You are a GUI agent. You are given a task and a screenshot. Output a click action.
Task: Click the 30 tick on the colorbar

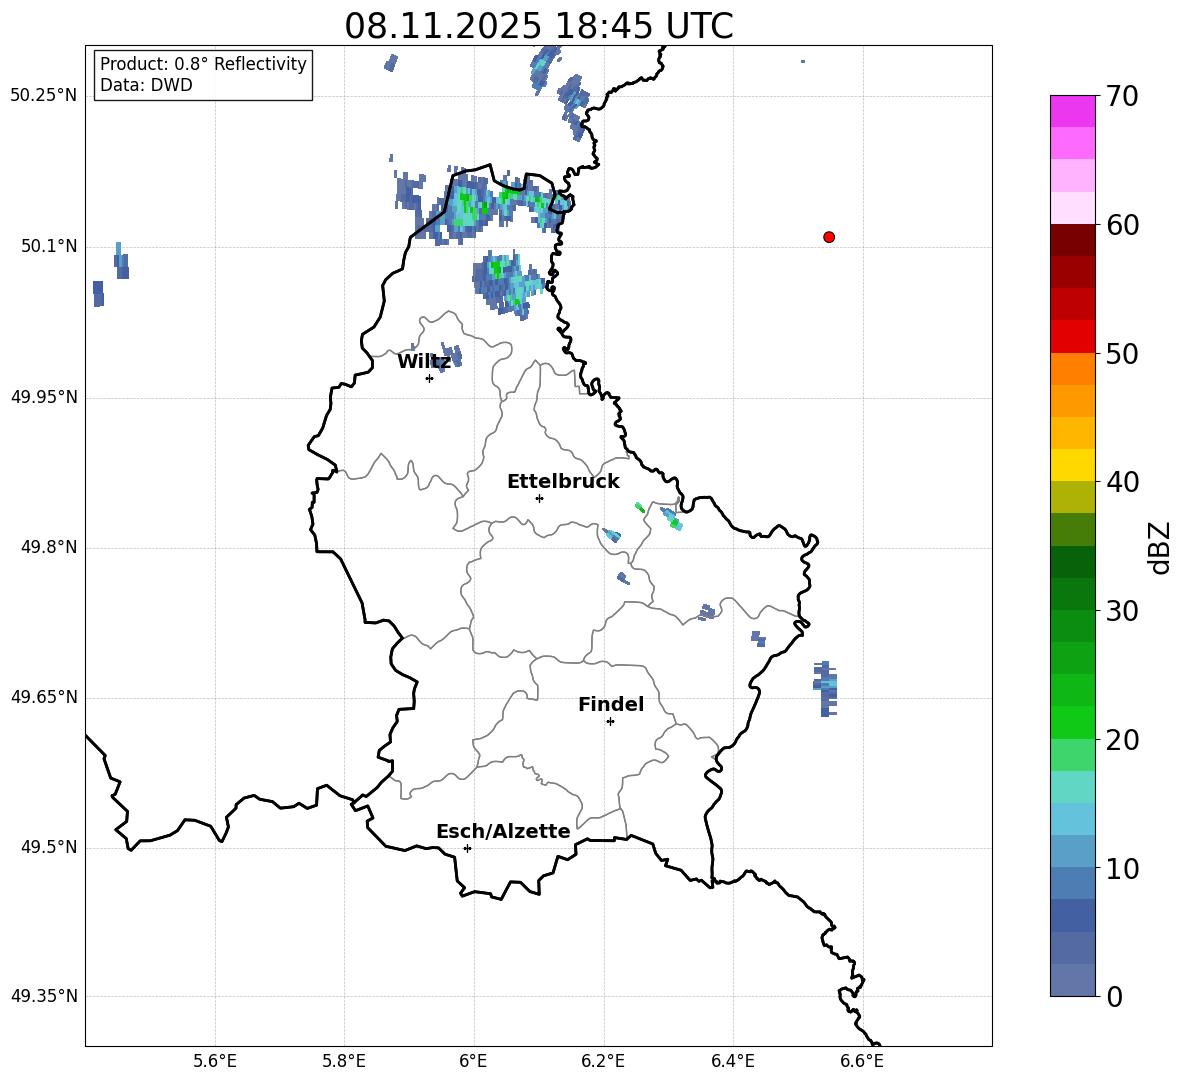click(1122, 611)
